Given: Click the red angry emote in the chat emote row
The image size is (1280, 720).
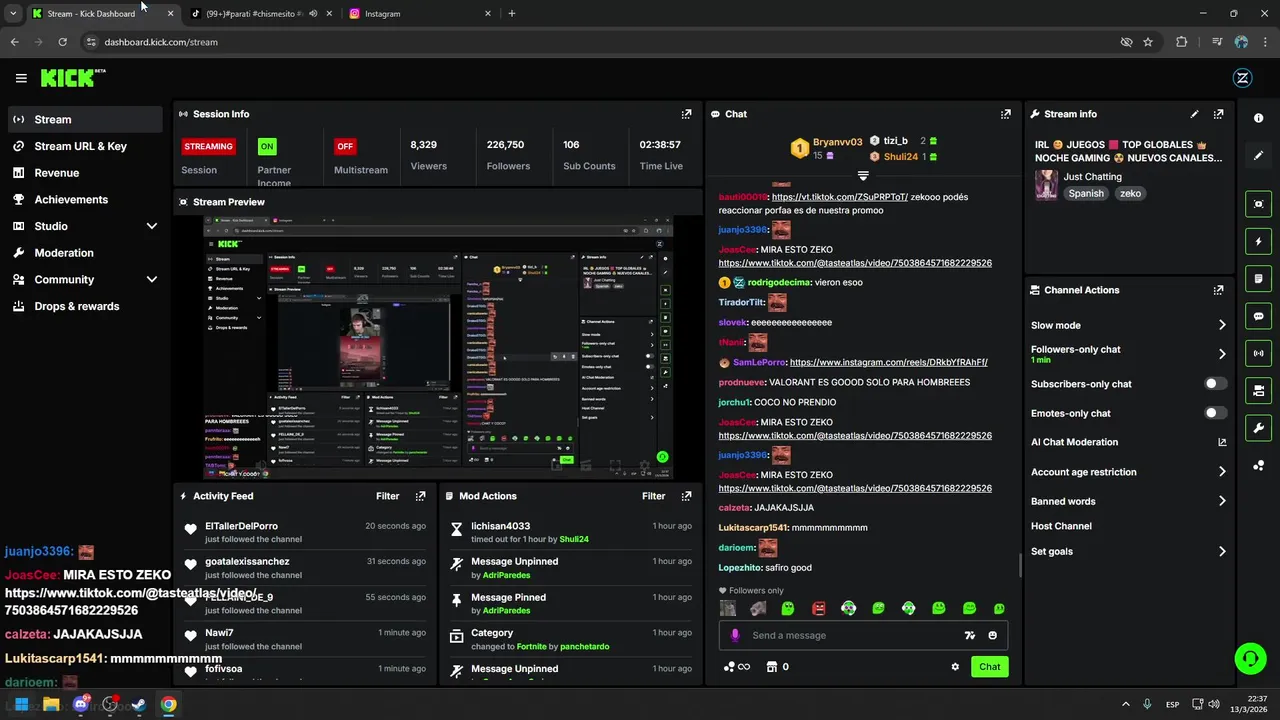Looking at the screenshot, I should (818, 608).
